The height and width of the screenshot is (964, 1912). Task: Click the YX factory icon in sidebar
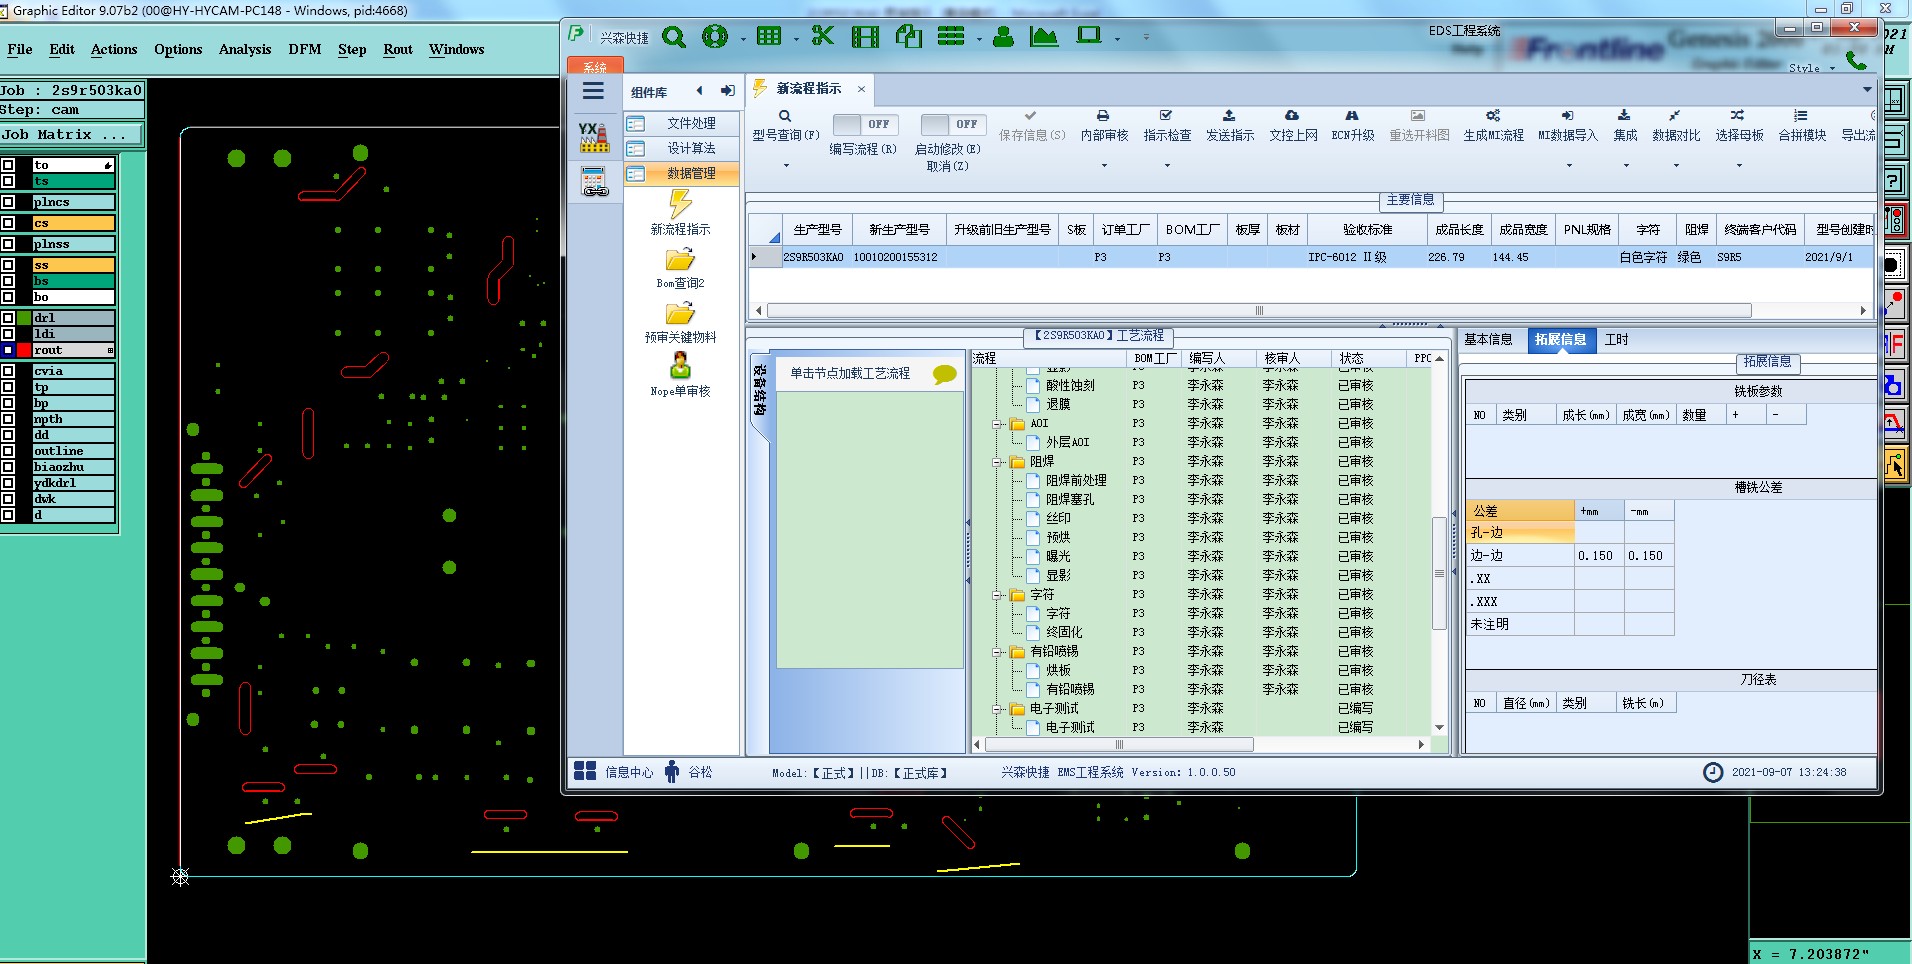(594, 137)
